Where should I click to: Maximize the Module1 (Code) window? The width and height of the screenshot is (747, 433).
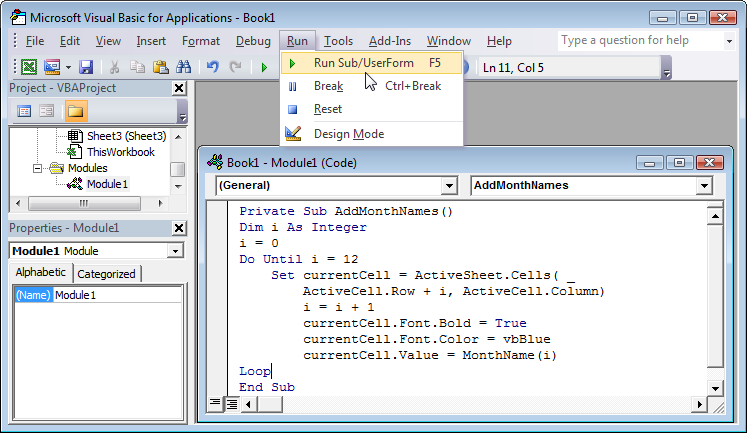point(679,163)
